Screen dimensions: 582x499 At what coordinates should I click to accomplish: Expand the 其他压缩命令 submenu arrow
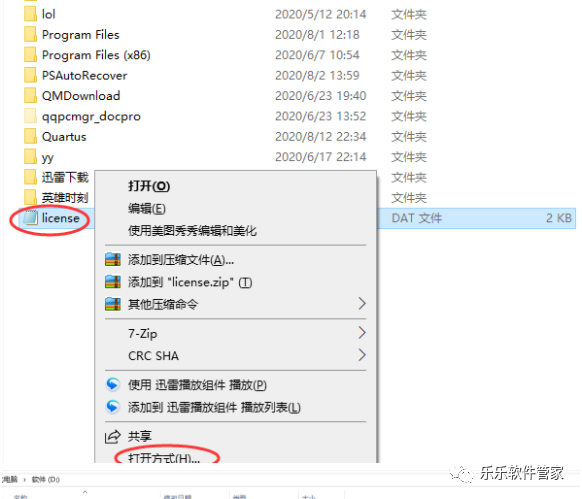(x=362, y=304)
